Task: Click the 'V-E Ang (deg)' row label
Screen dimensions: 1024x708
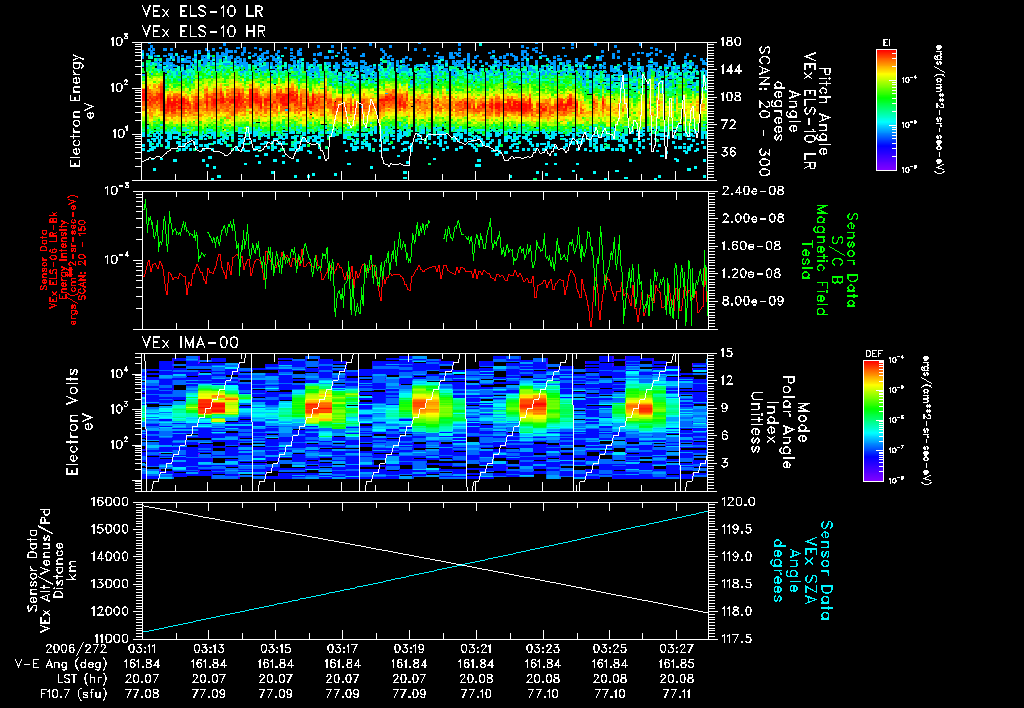Action: pyautogui.click(x=61, y=664)
